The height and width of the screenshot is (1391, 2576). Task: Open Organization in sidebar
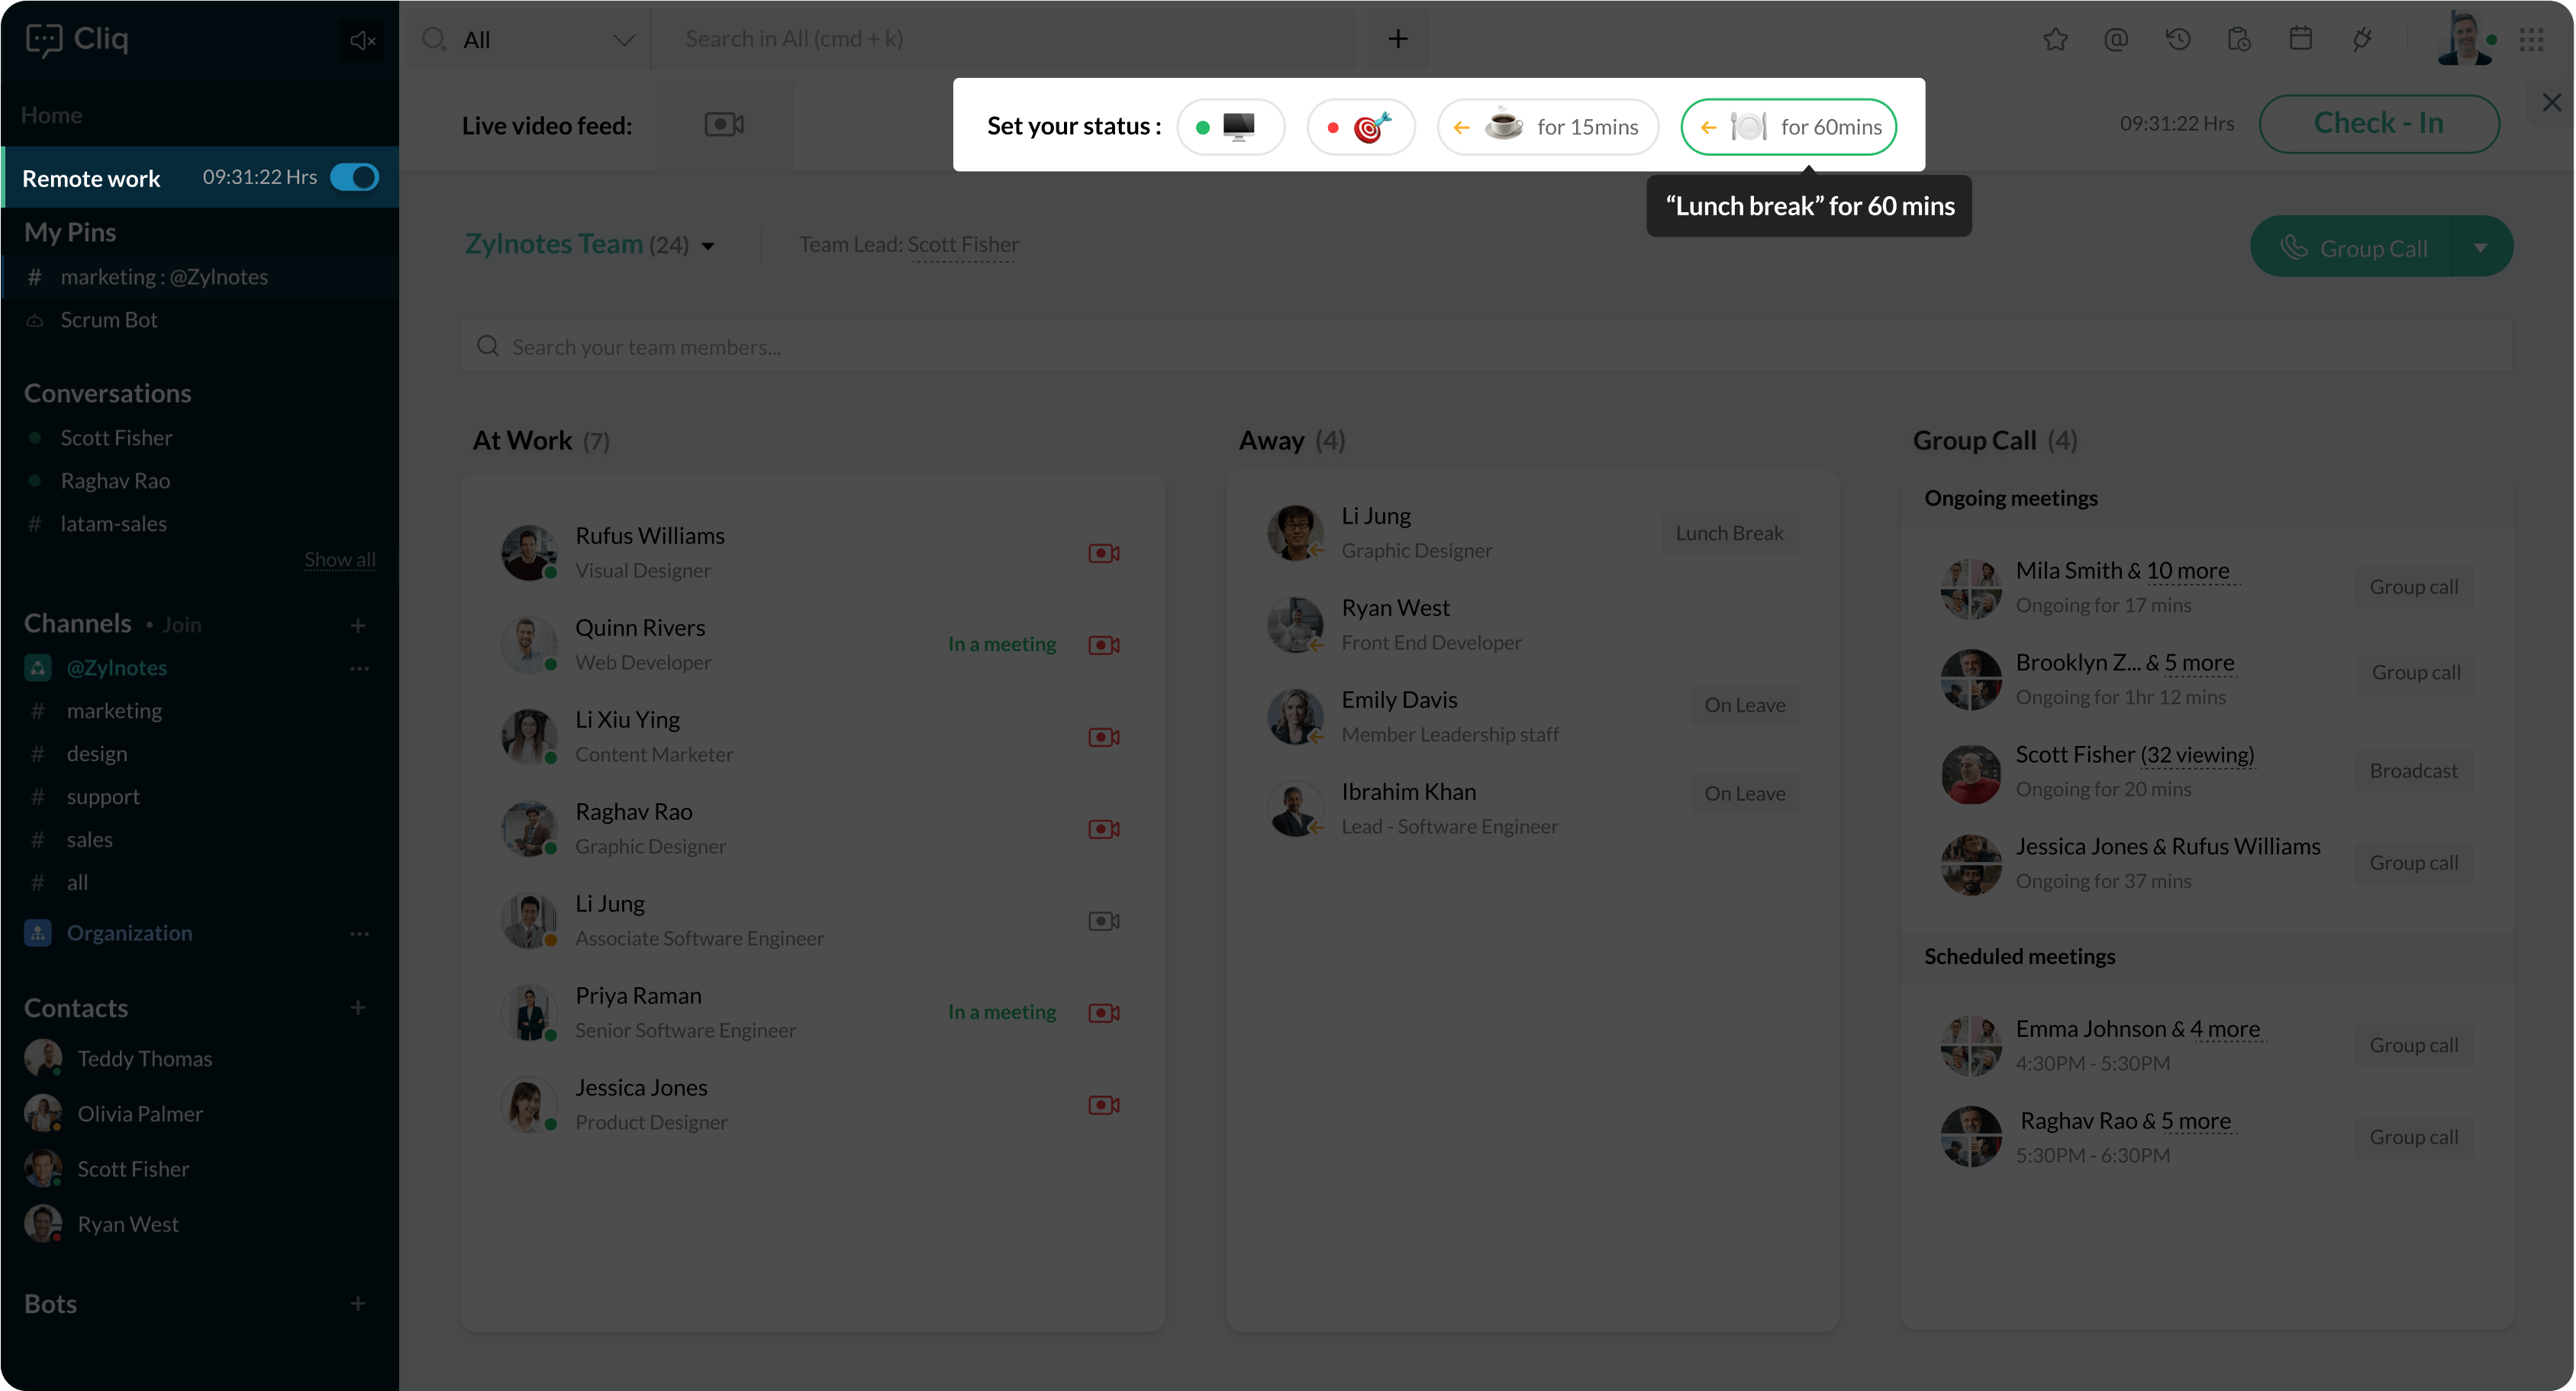(130, 933)
